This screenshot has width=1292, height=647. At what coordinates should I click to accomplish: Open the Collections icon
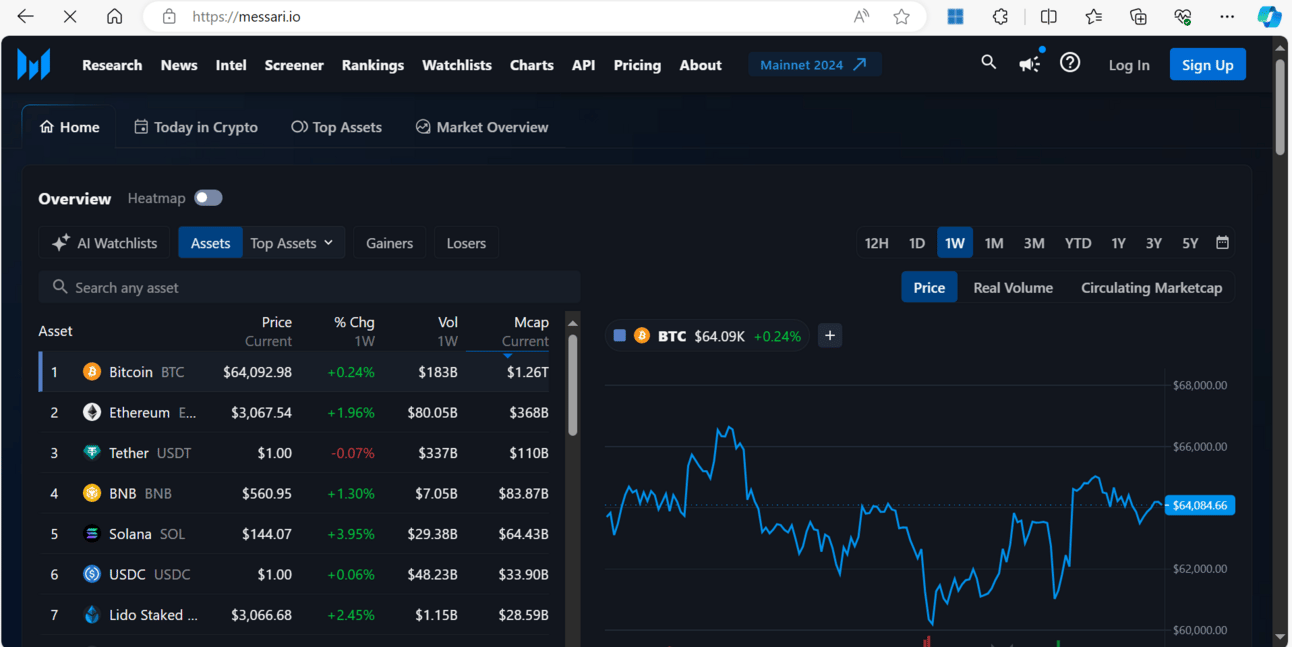tap(1138, 16)
